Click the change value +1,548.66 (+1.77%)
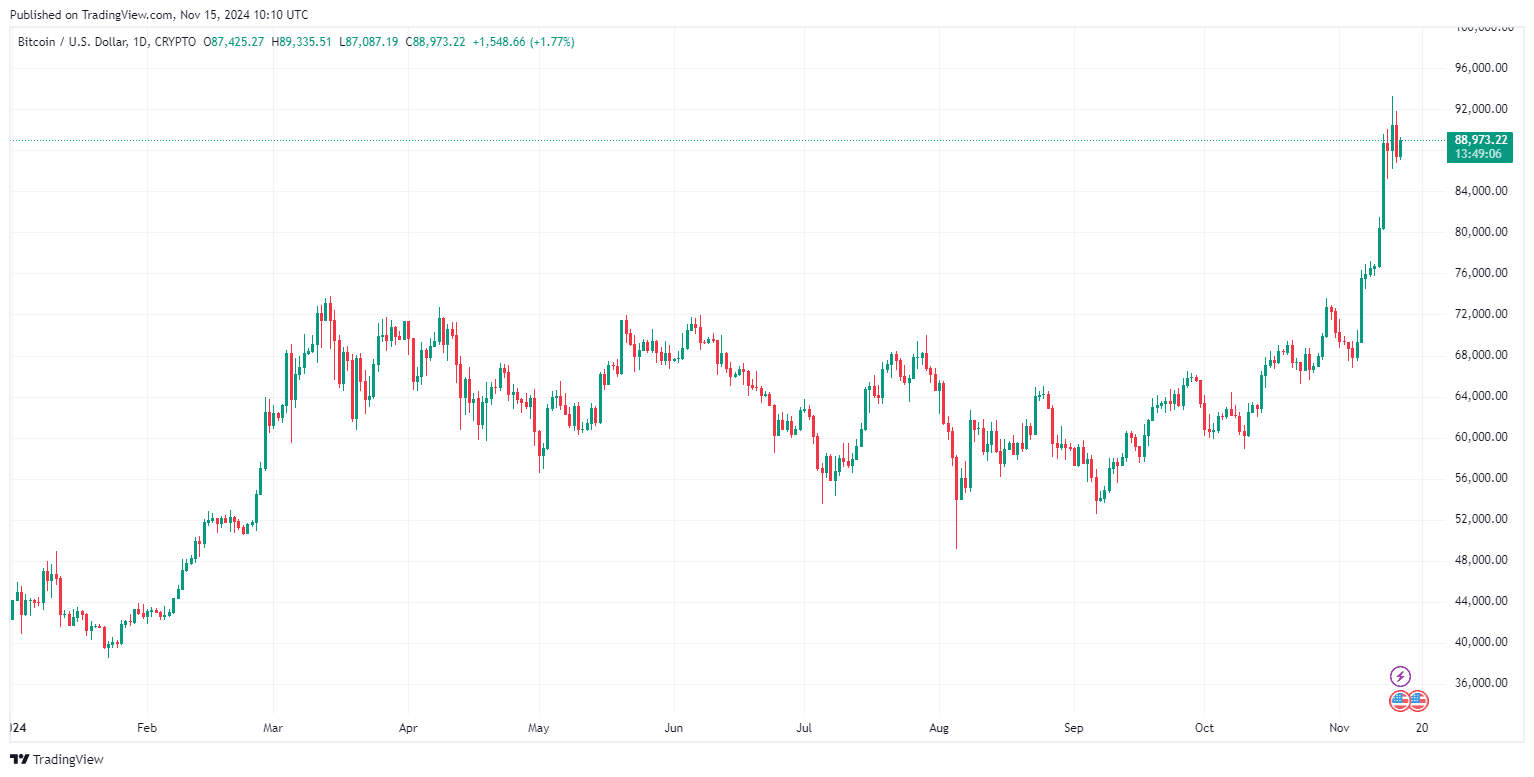The image size is (1534, 777). (524, 42)
